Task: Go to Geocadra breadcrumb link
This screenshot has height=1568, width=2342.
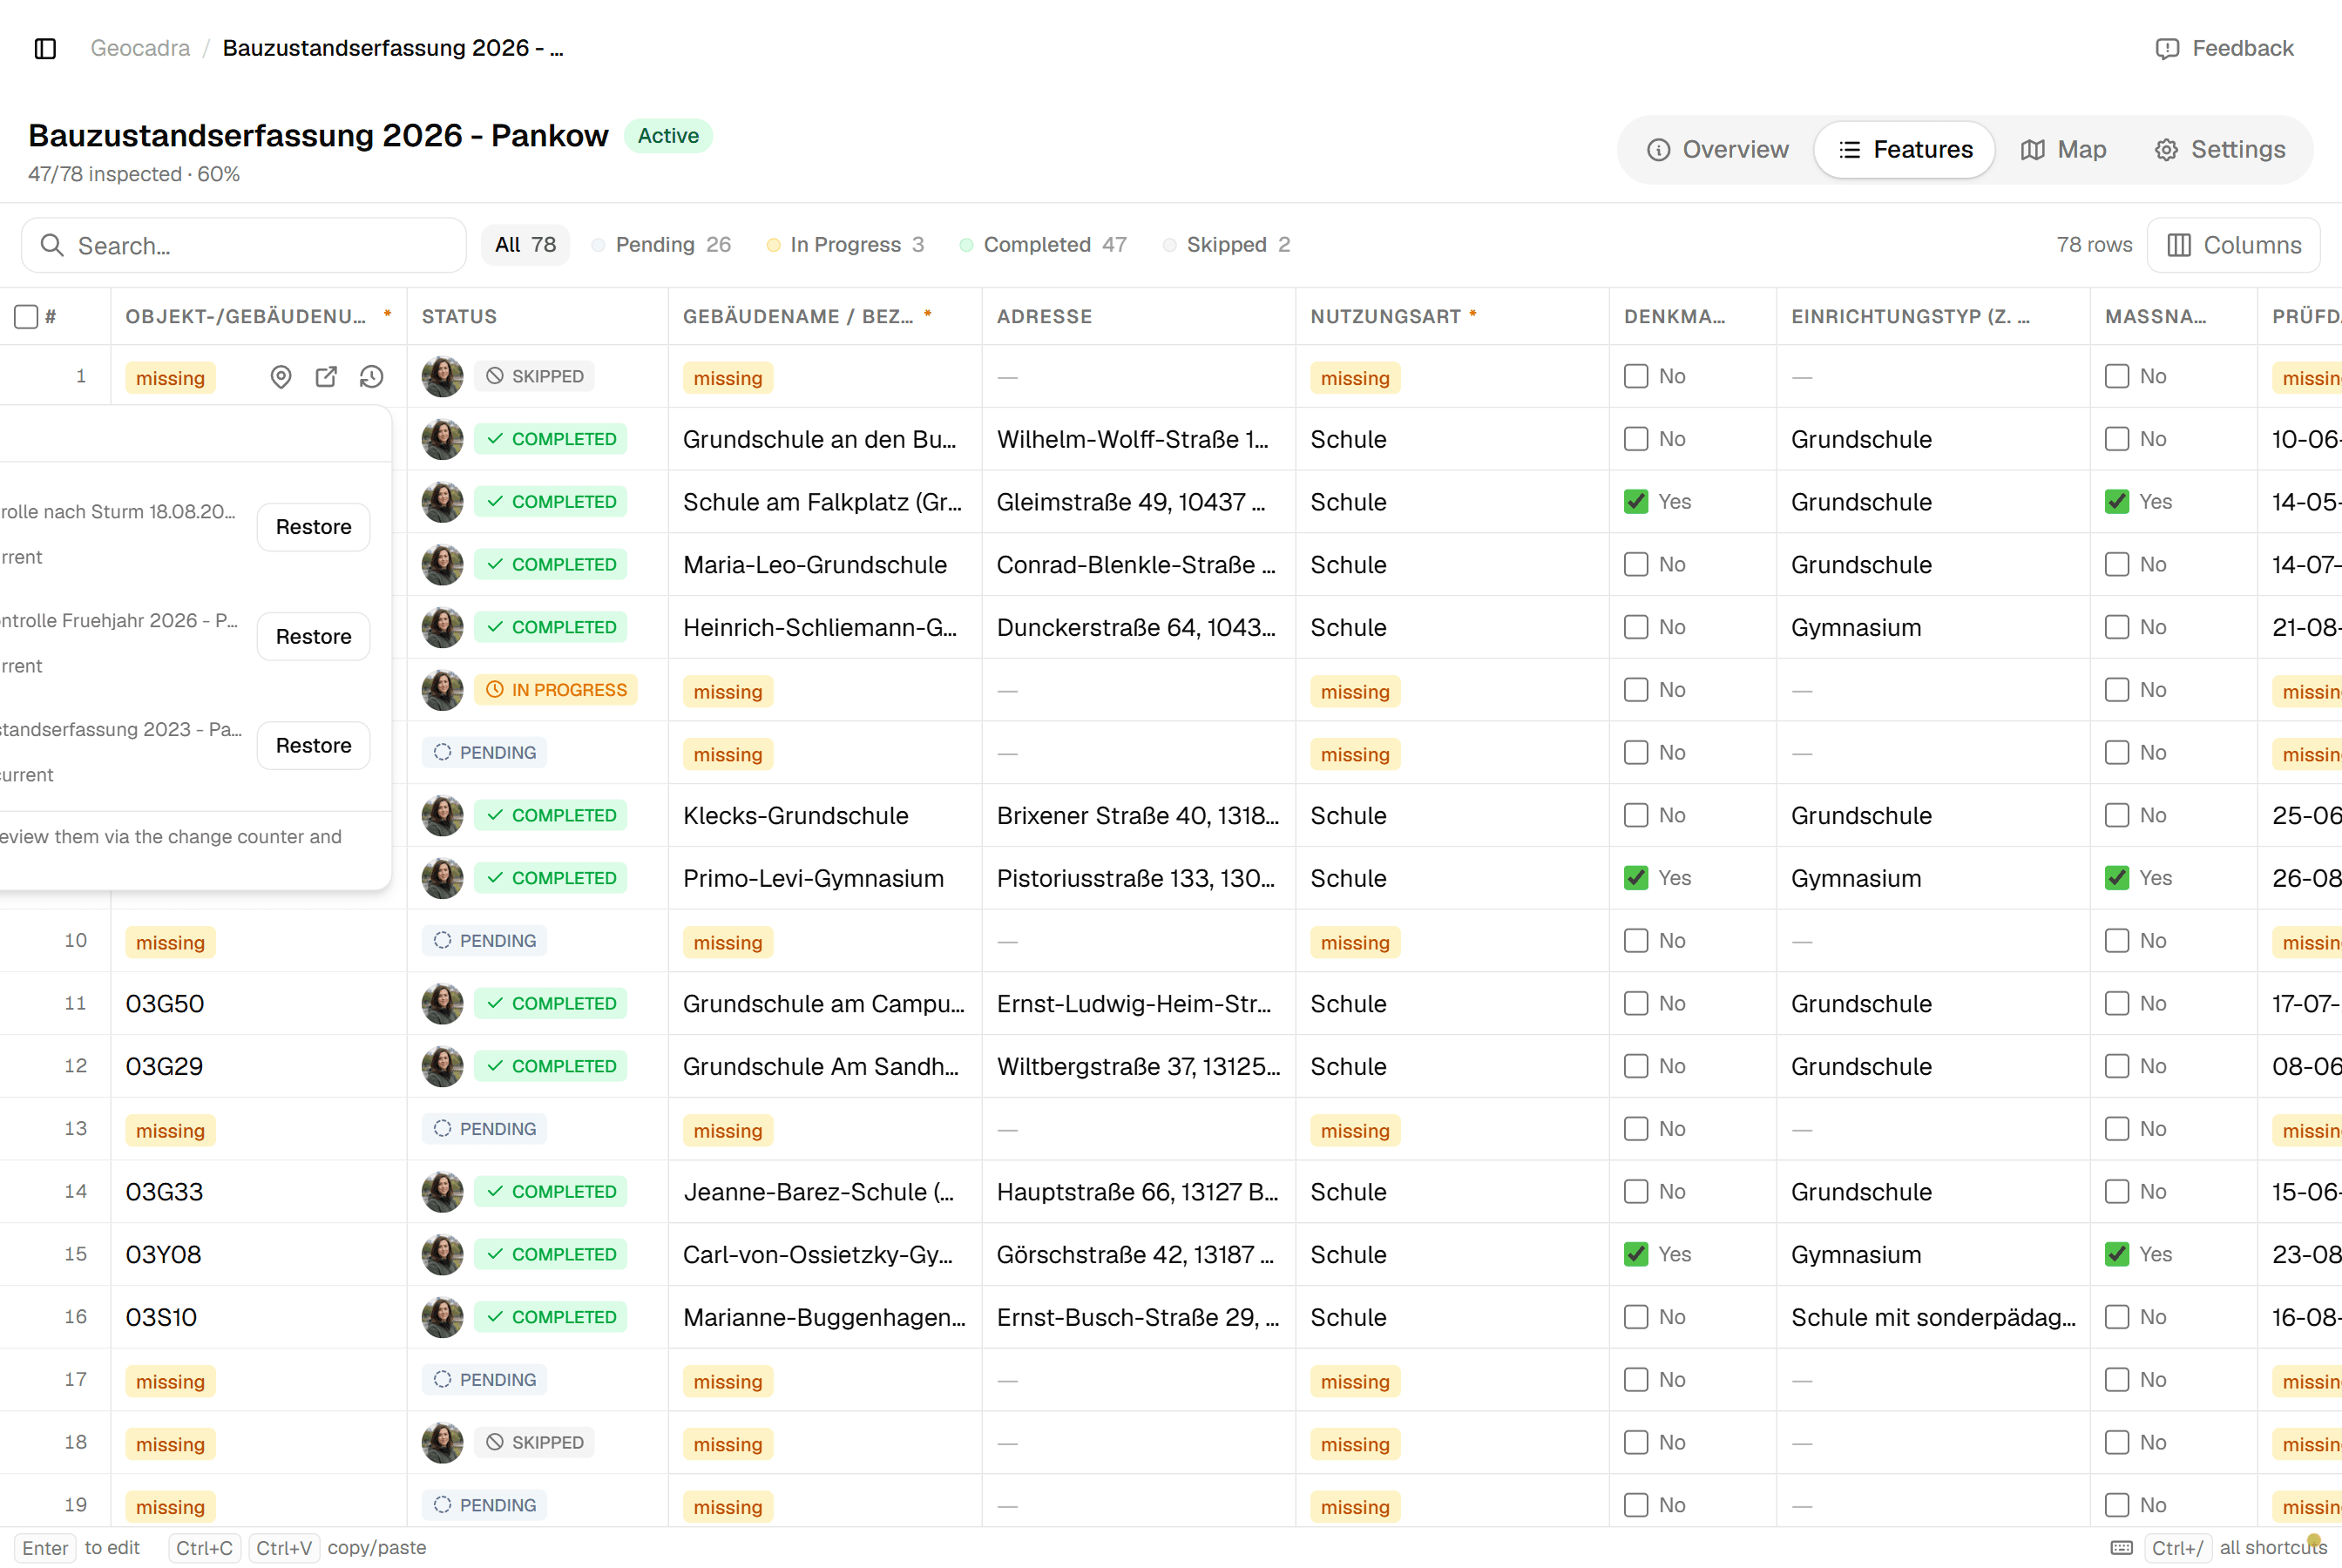Action: 140,48
